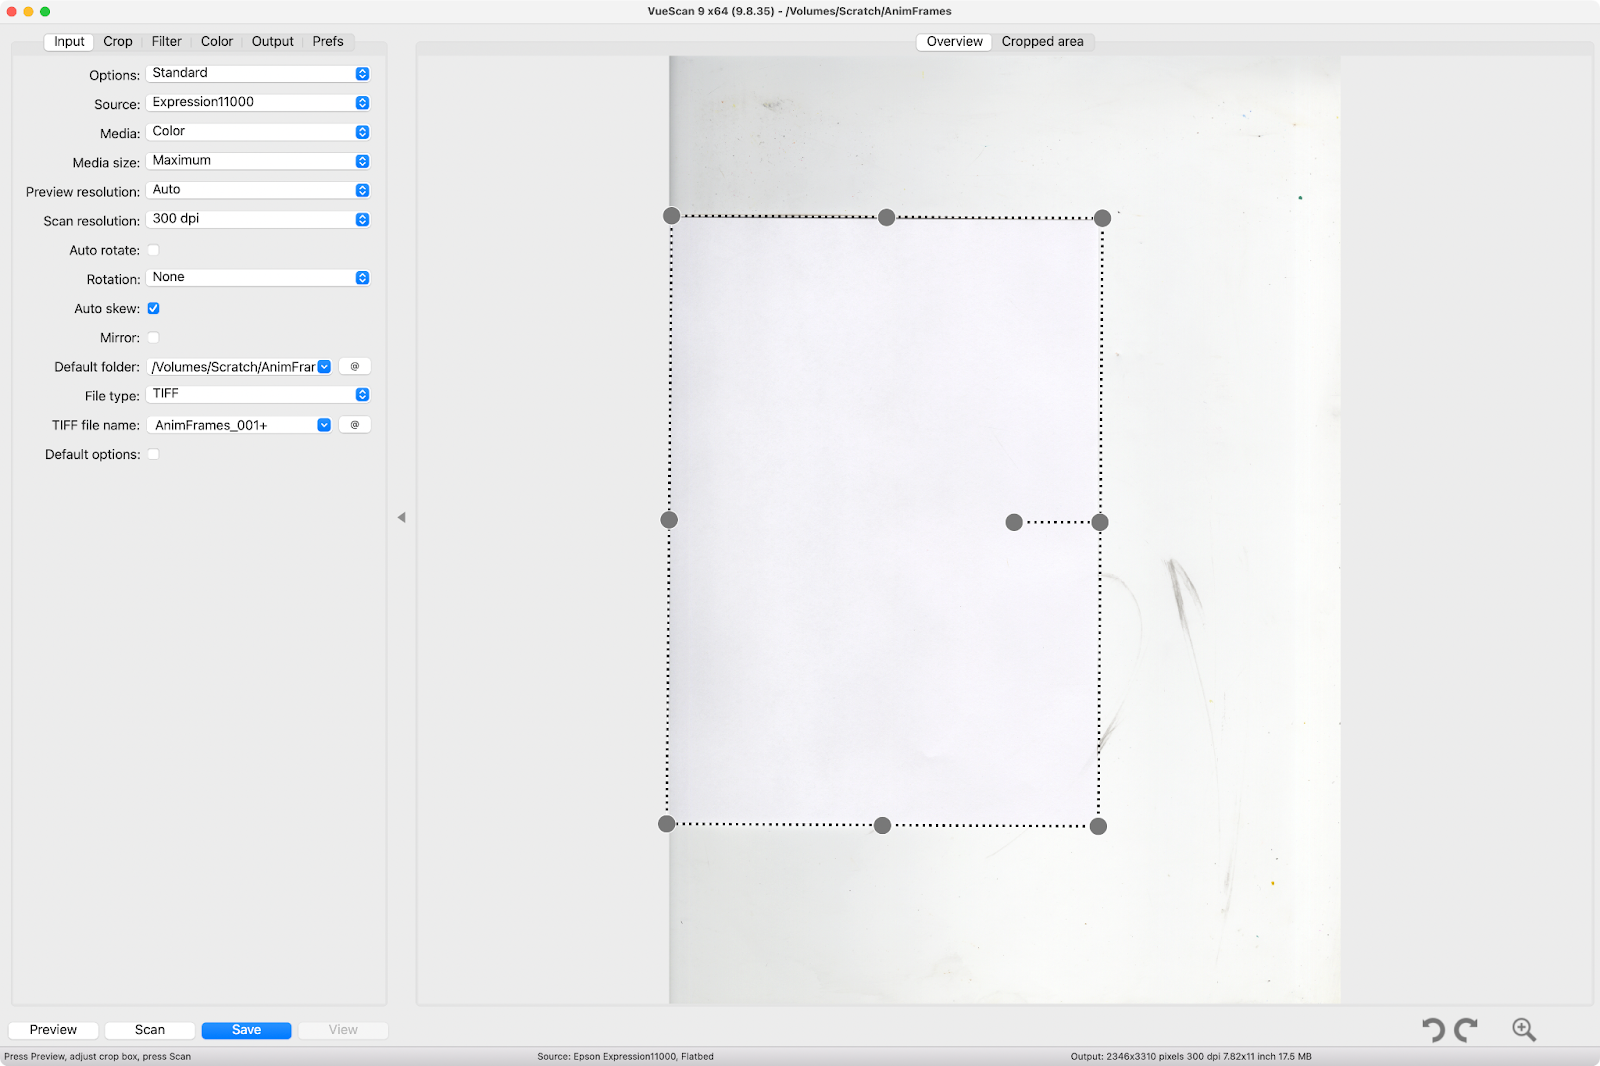Show the Cropped area tab
1600x1066 pixels.
[x=1043, y=42]
